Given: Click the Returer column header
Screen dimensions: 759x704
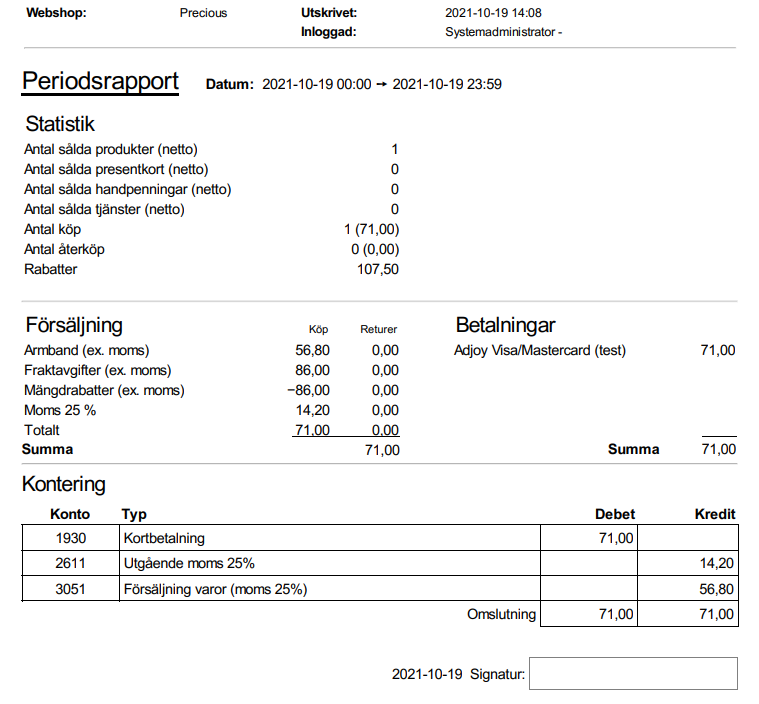Looking at the screenshot, I should [379, 329].
